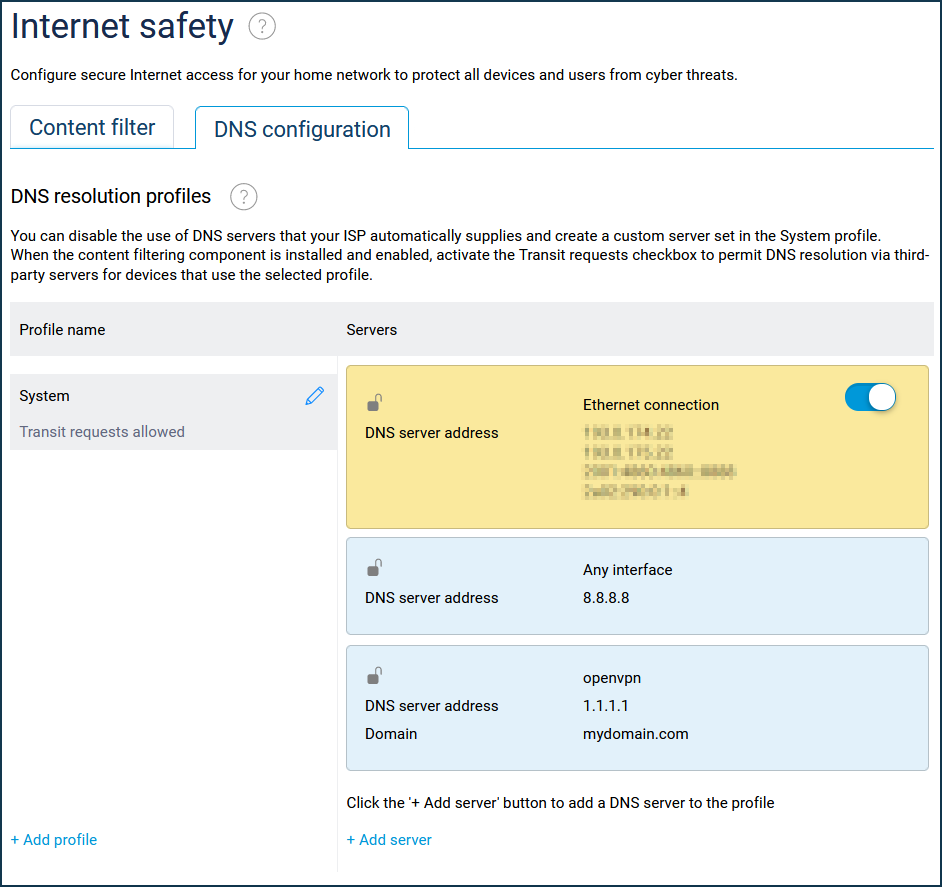
Task: Click the mydomain.com domain value
Action: pyautogui.click(x=635, y=734)
